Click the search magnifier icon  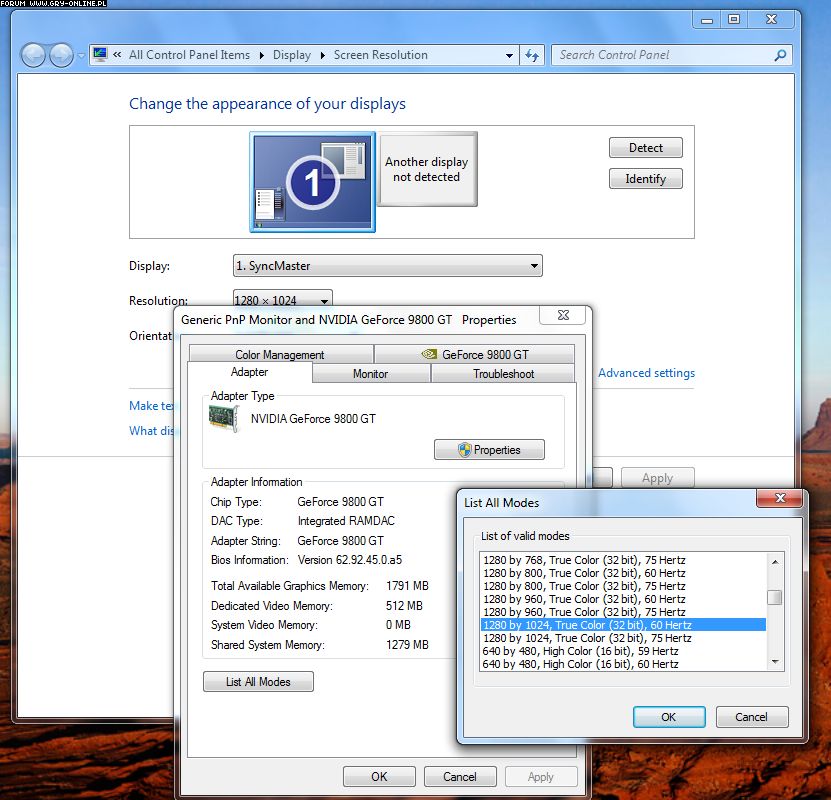click(x=780, y=55)
